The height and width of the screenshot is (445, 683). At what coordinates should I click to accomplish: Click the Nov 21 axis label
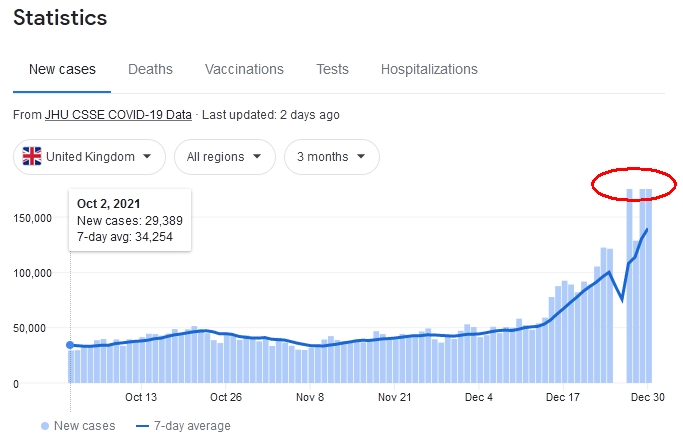[x=394, y=397]
